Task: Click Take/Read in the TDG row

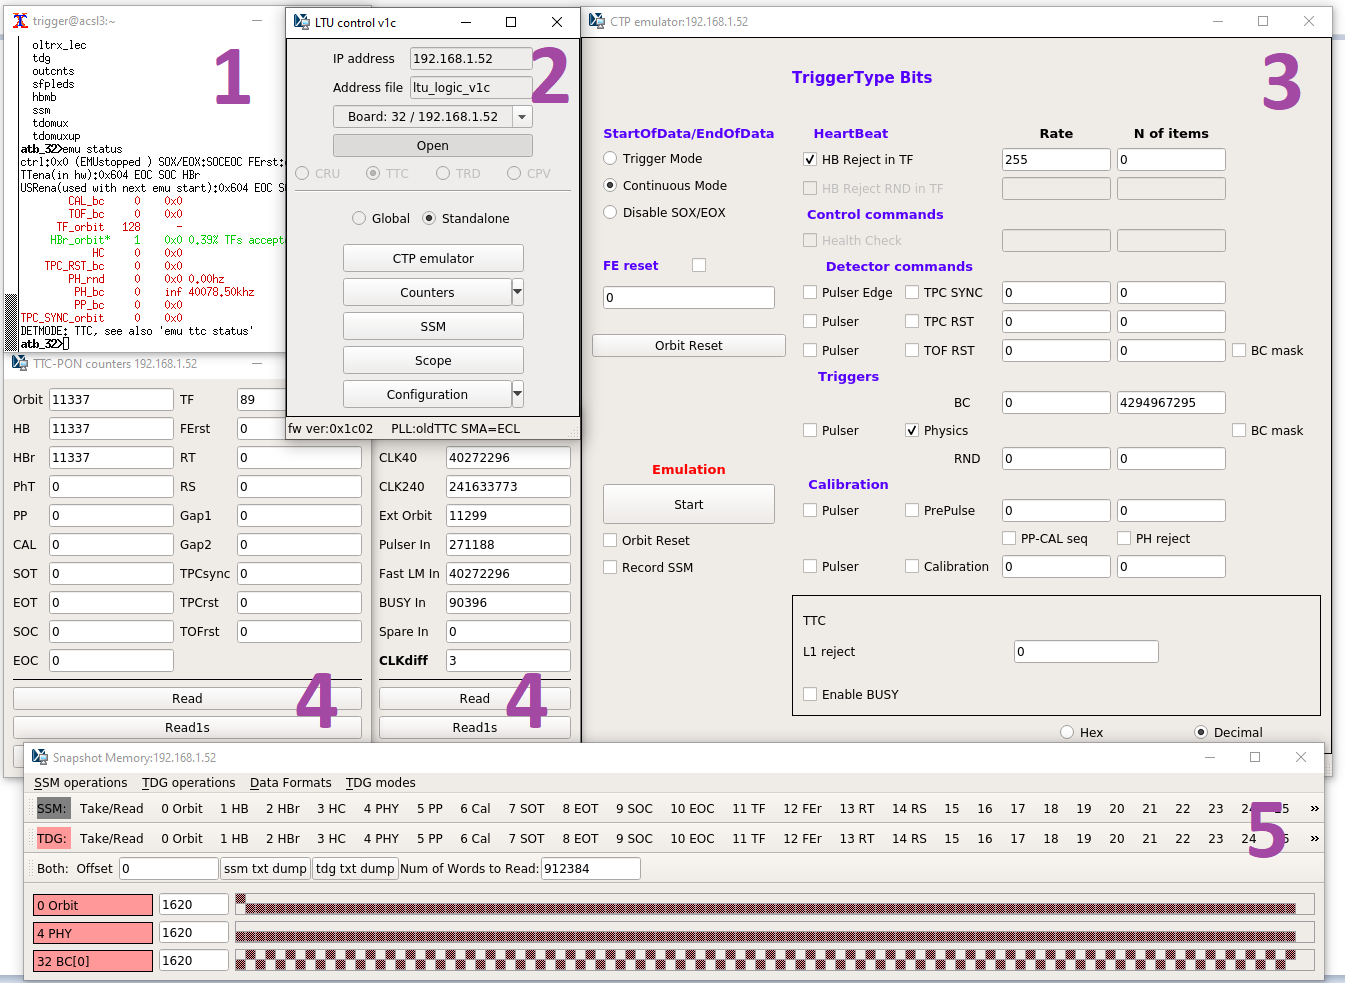Action: pos(112,838)
